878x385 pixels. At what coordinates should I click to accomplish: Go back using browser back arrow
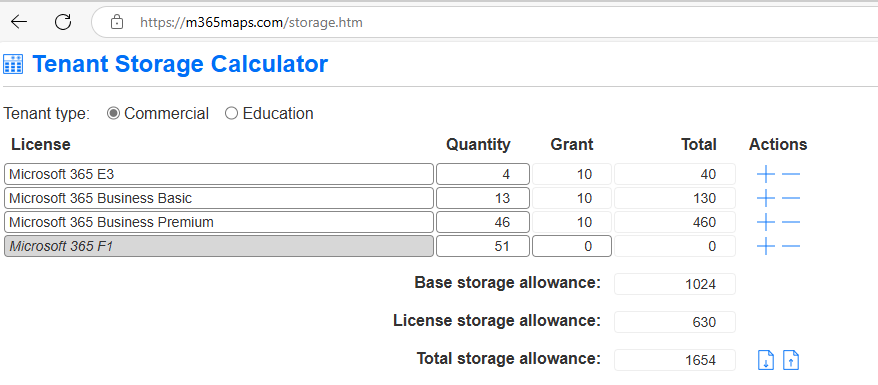point(19,22)
